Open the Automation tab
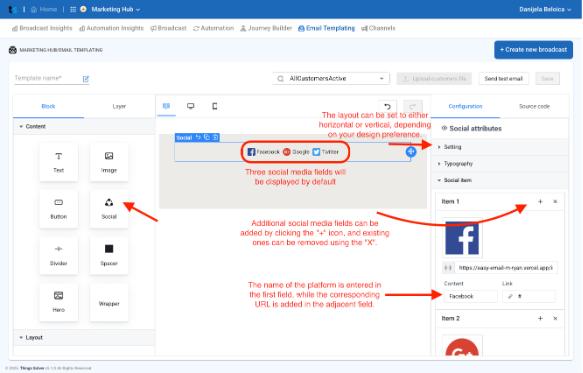 coord(213,28)
